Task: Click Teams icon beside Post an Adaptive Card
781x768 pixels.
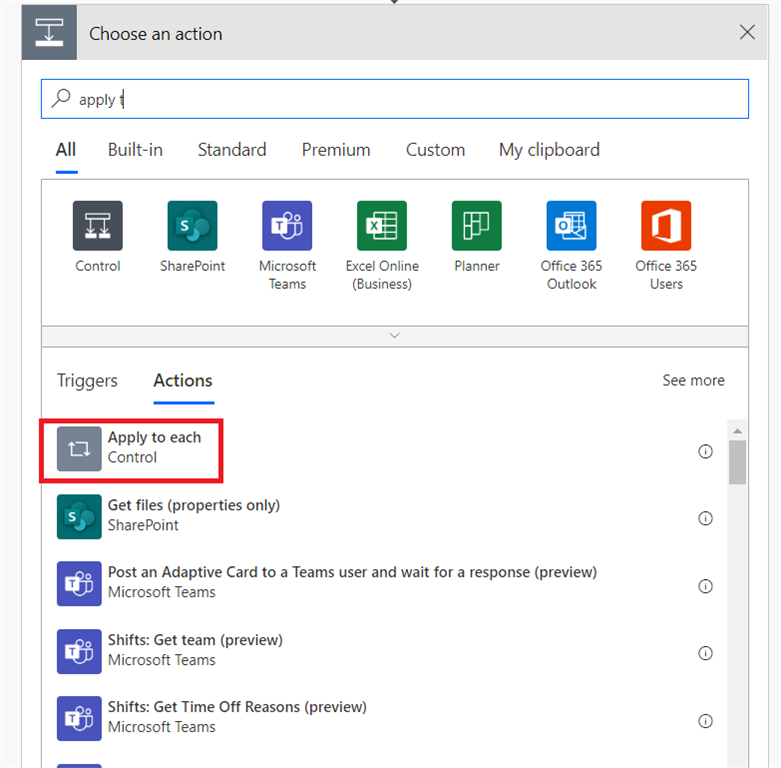Action: click(x=79, y=584)
